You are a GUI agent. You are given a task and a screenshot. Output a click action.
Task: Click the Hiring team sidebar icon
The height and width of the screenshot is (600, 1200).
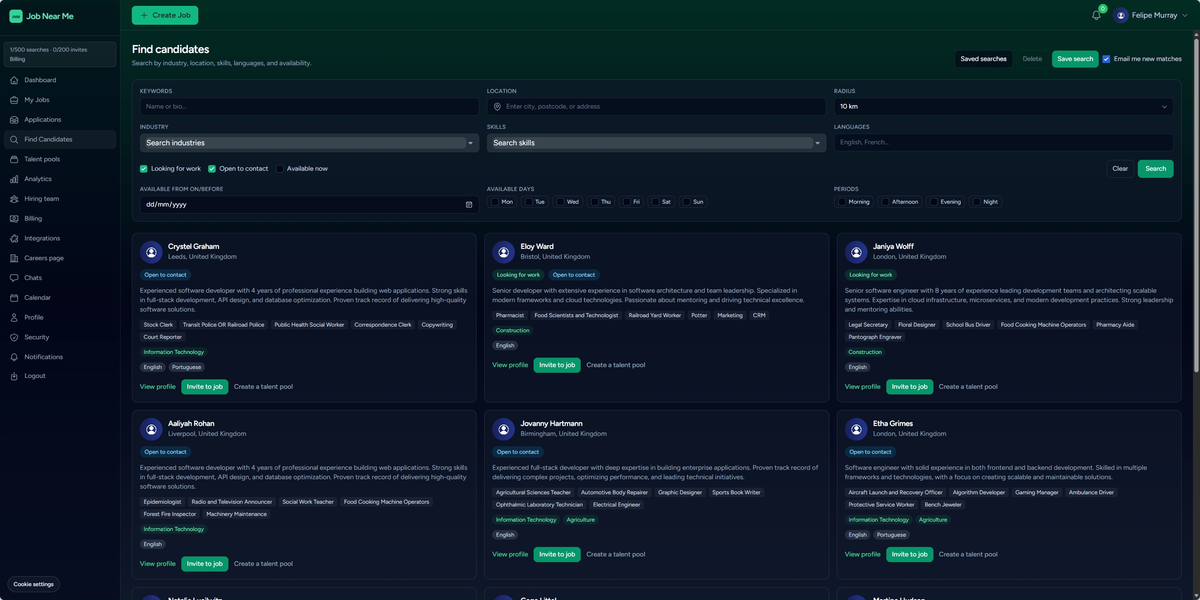tap(14, 199)
